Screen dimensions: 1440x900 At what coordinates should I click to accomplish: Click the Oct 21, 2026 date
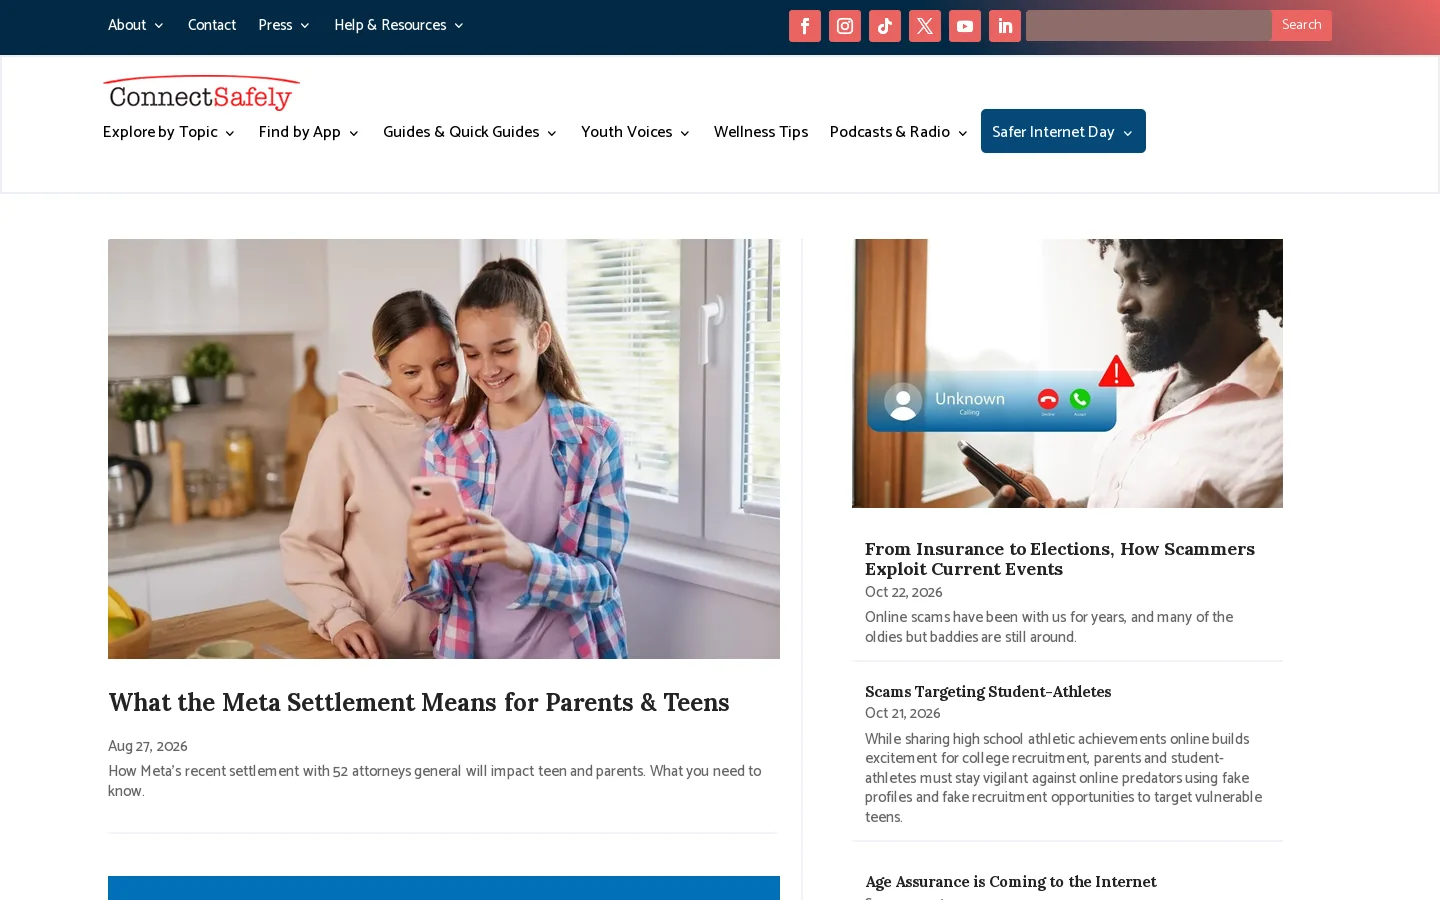[902, 713]
